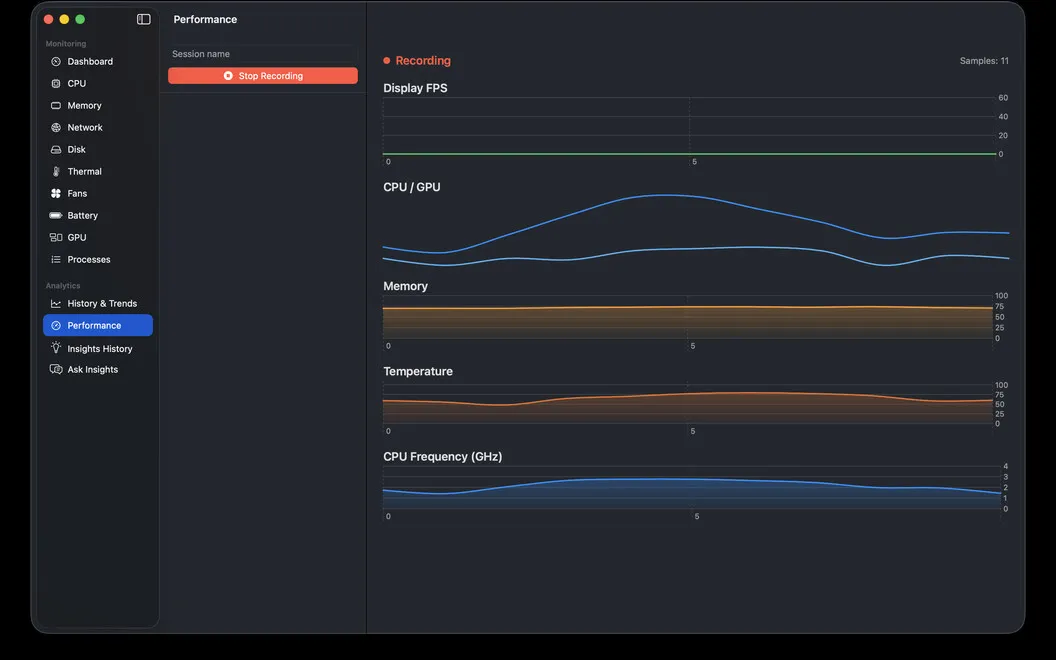1056x660 pixels.
Task: Open the Processes list page
Action: (x=98, y=259)
